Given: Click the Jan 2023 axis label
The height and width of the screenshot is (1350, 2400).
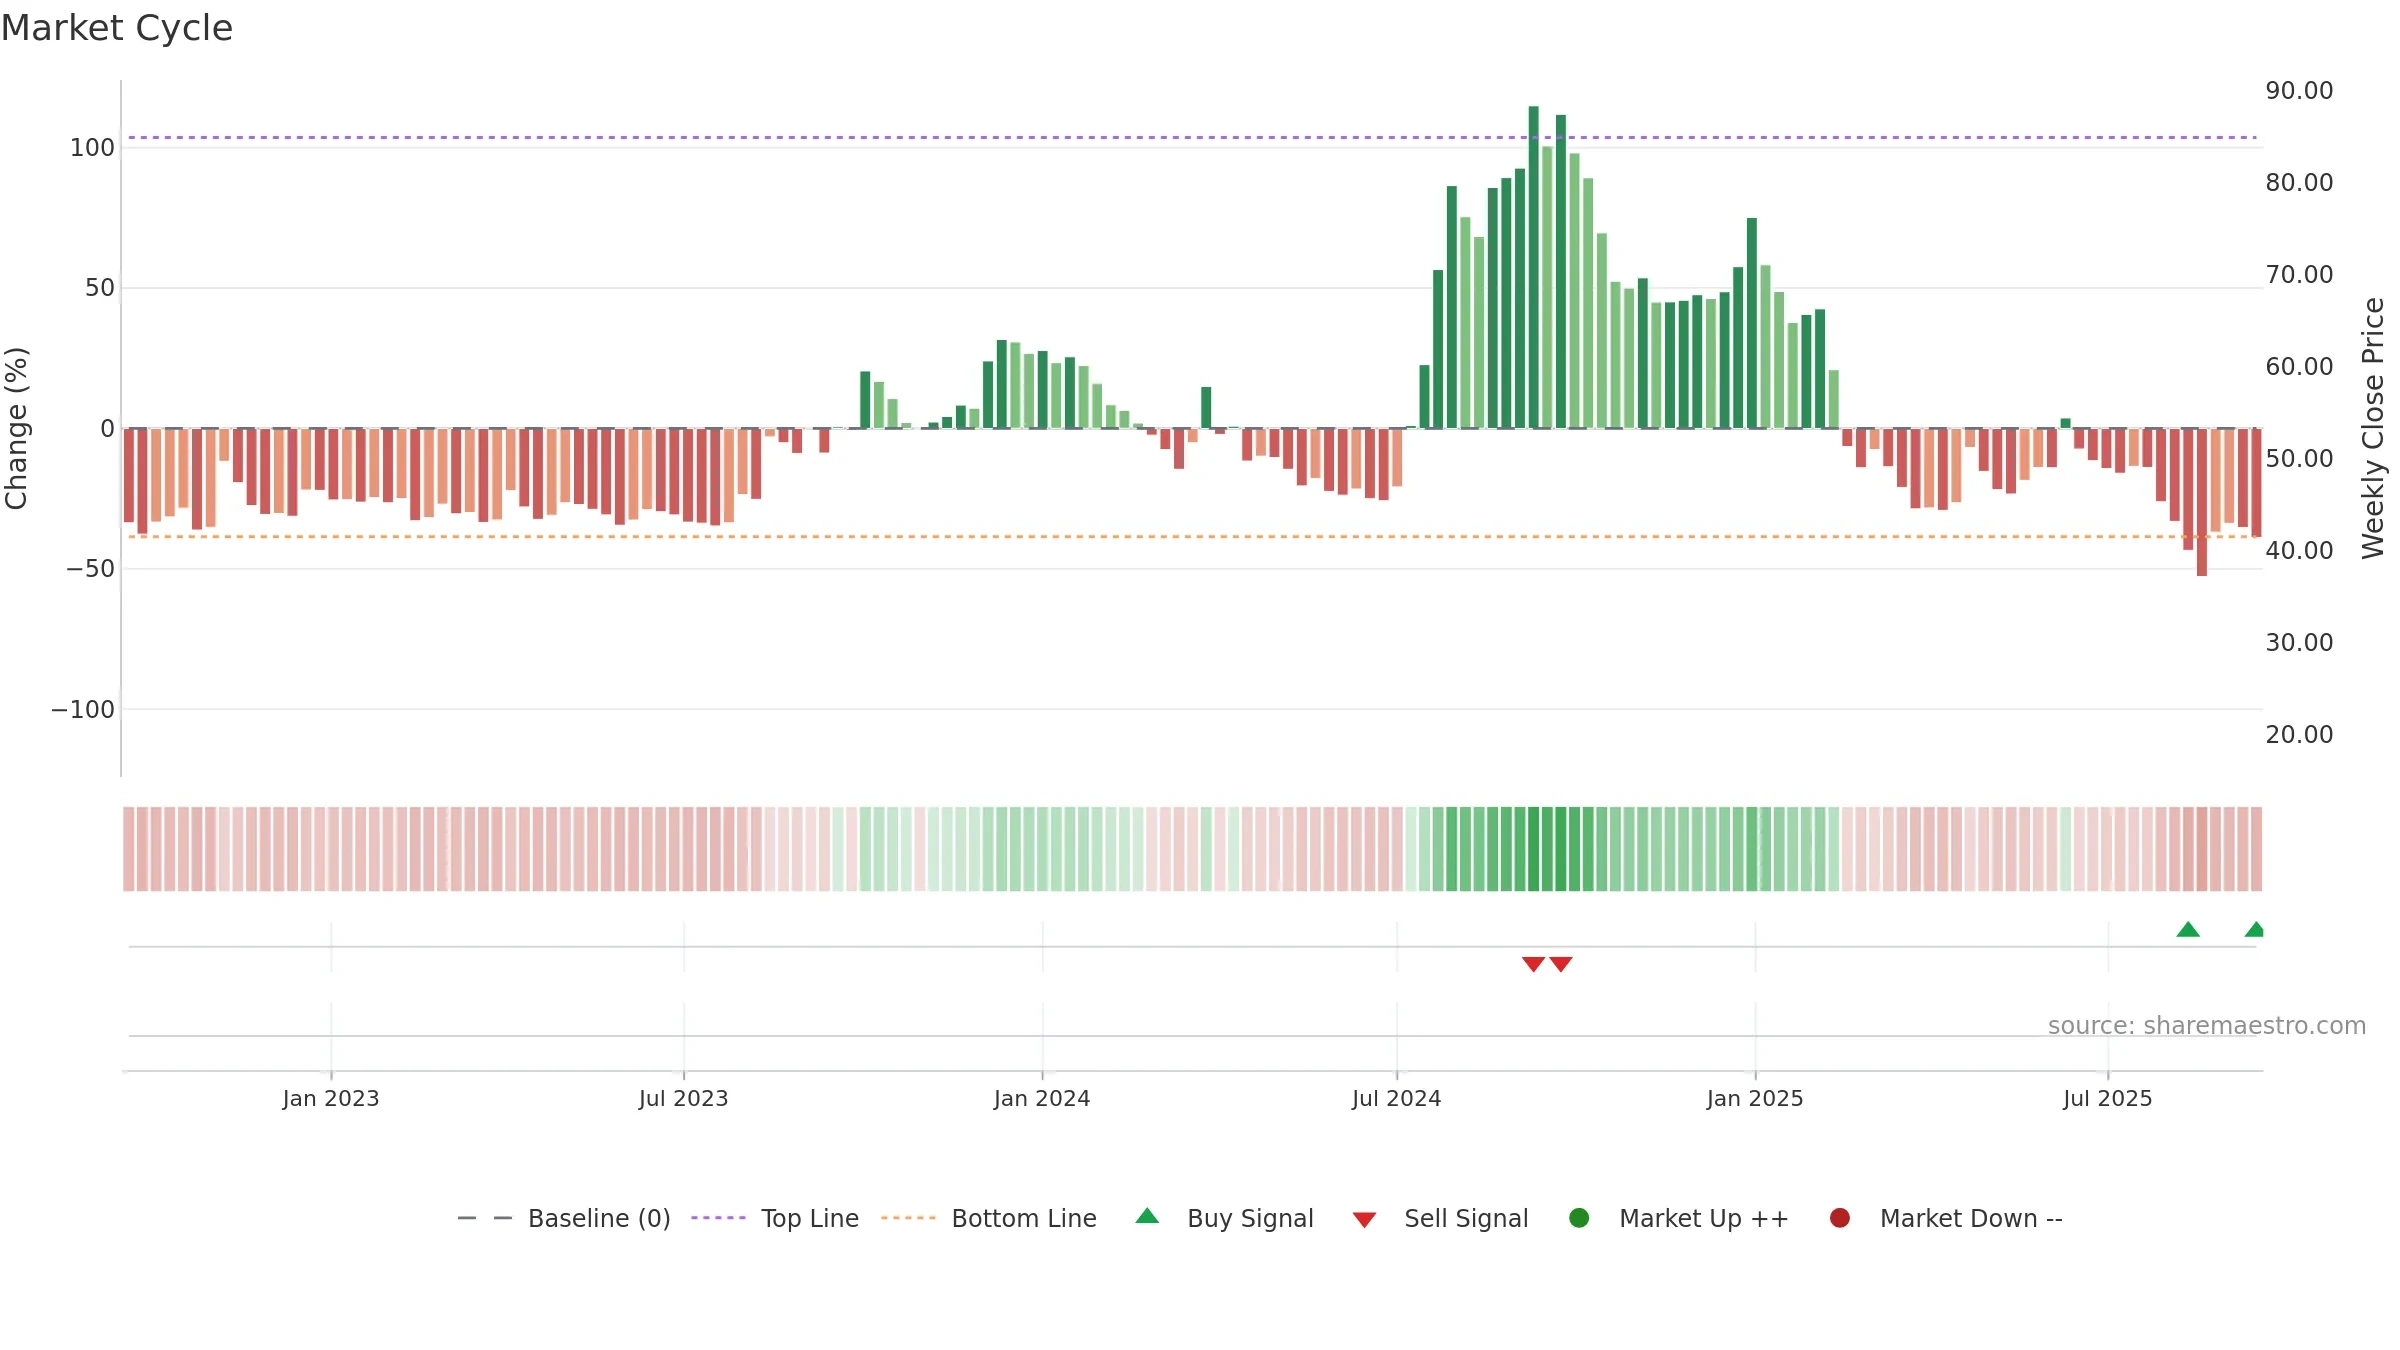Looking at the screenshot, I should tap(331, 1098).
